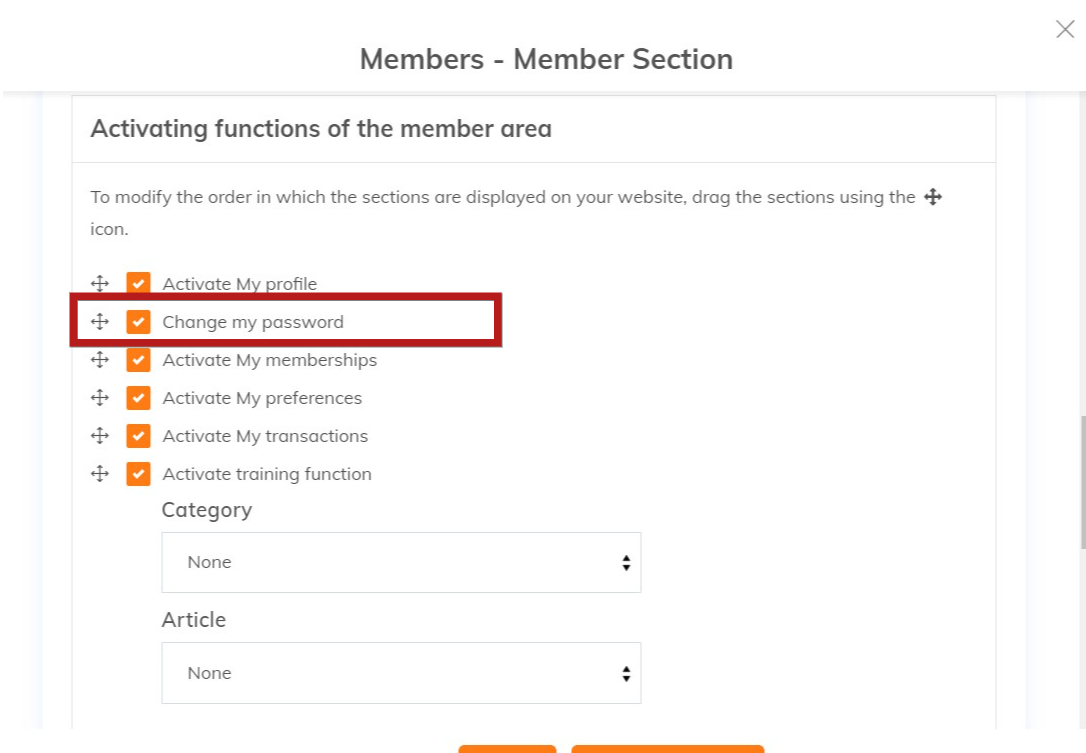The width and height of the screenshot is (1086, 753).
Task: Click the vertical scrollbar on the right edge
Action: (1081, 480)
